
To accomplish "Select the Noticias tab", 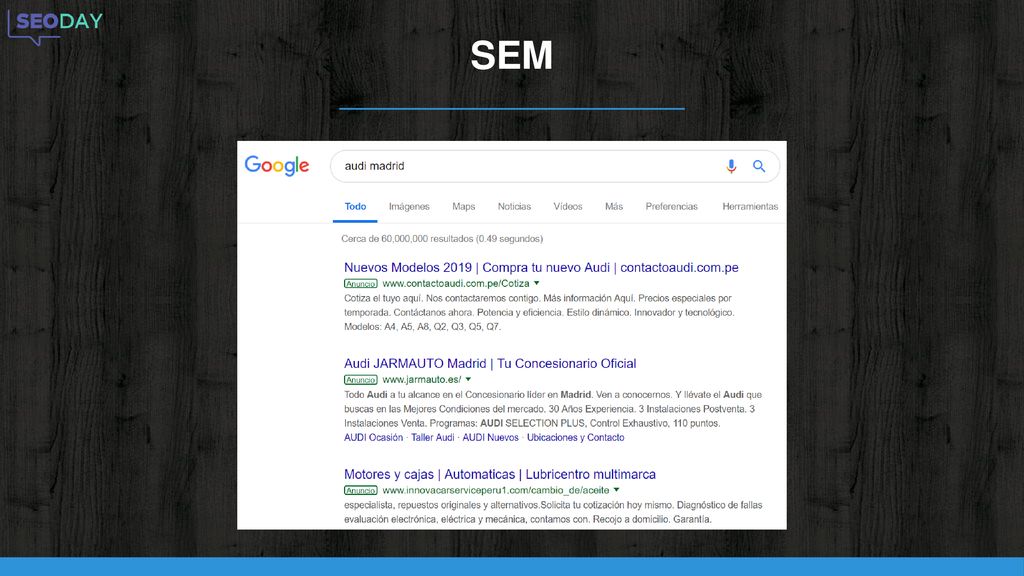I will click(x=515, y=206).
